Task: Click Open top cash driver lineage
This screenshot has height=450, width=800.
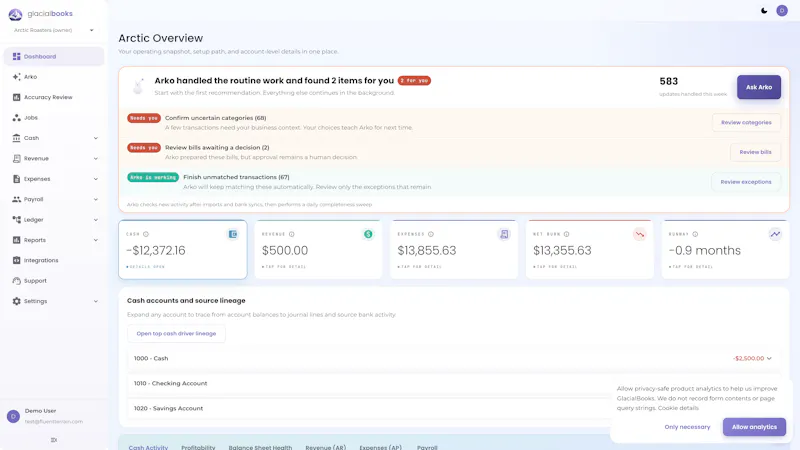Action: pyautogui.click(x=176, y=334)
